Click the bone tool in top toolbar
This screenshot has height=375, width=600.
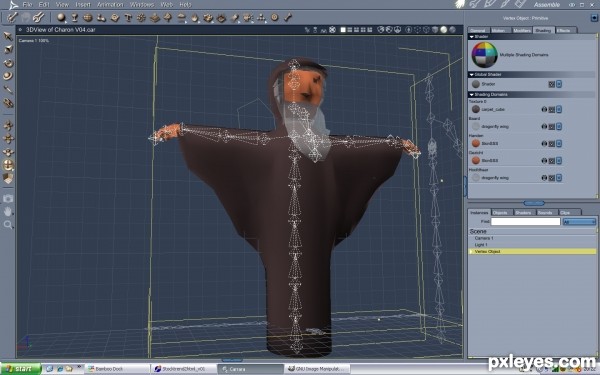click(x=288, y=17)
